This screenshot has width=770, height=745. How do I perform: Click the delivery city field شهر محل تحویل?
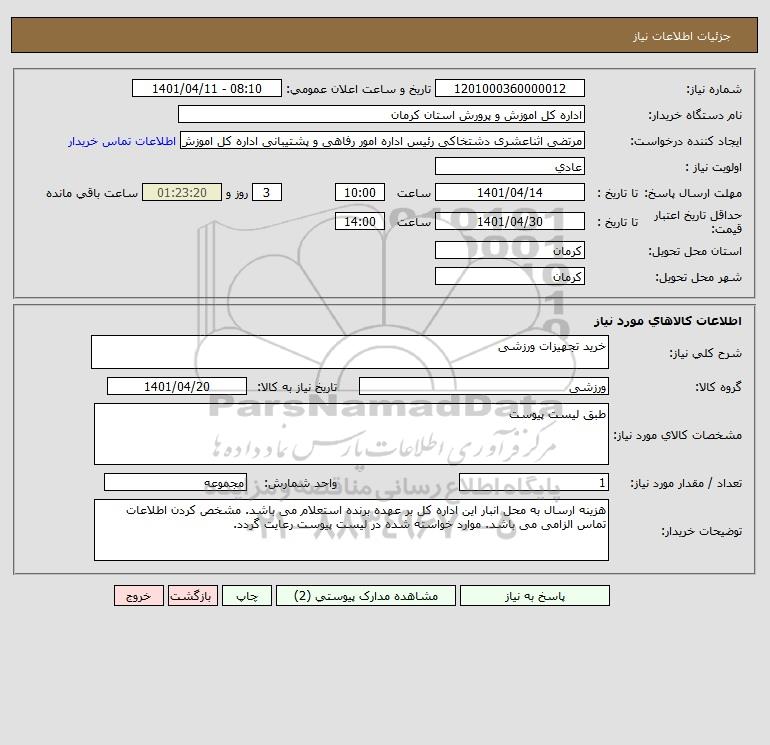(x=510, y=276)
